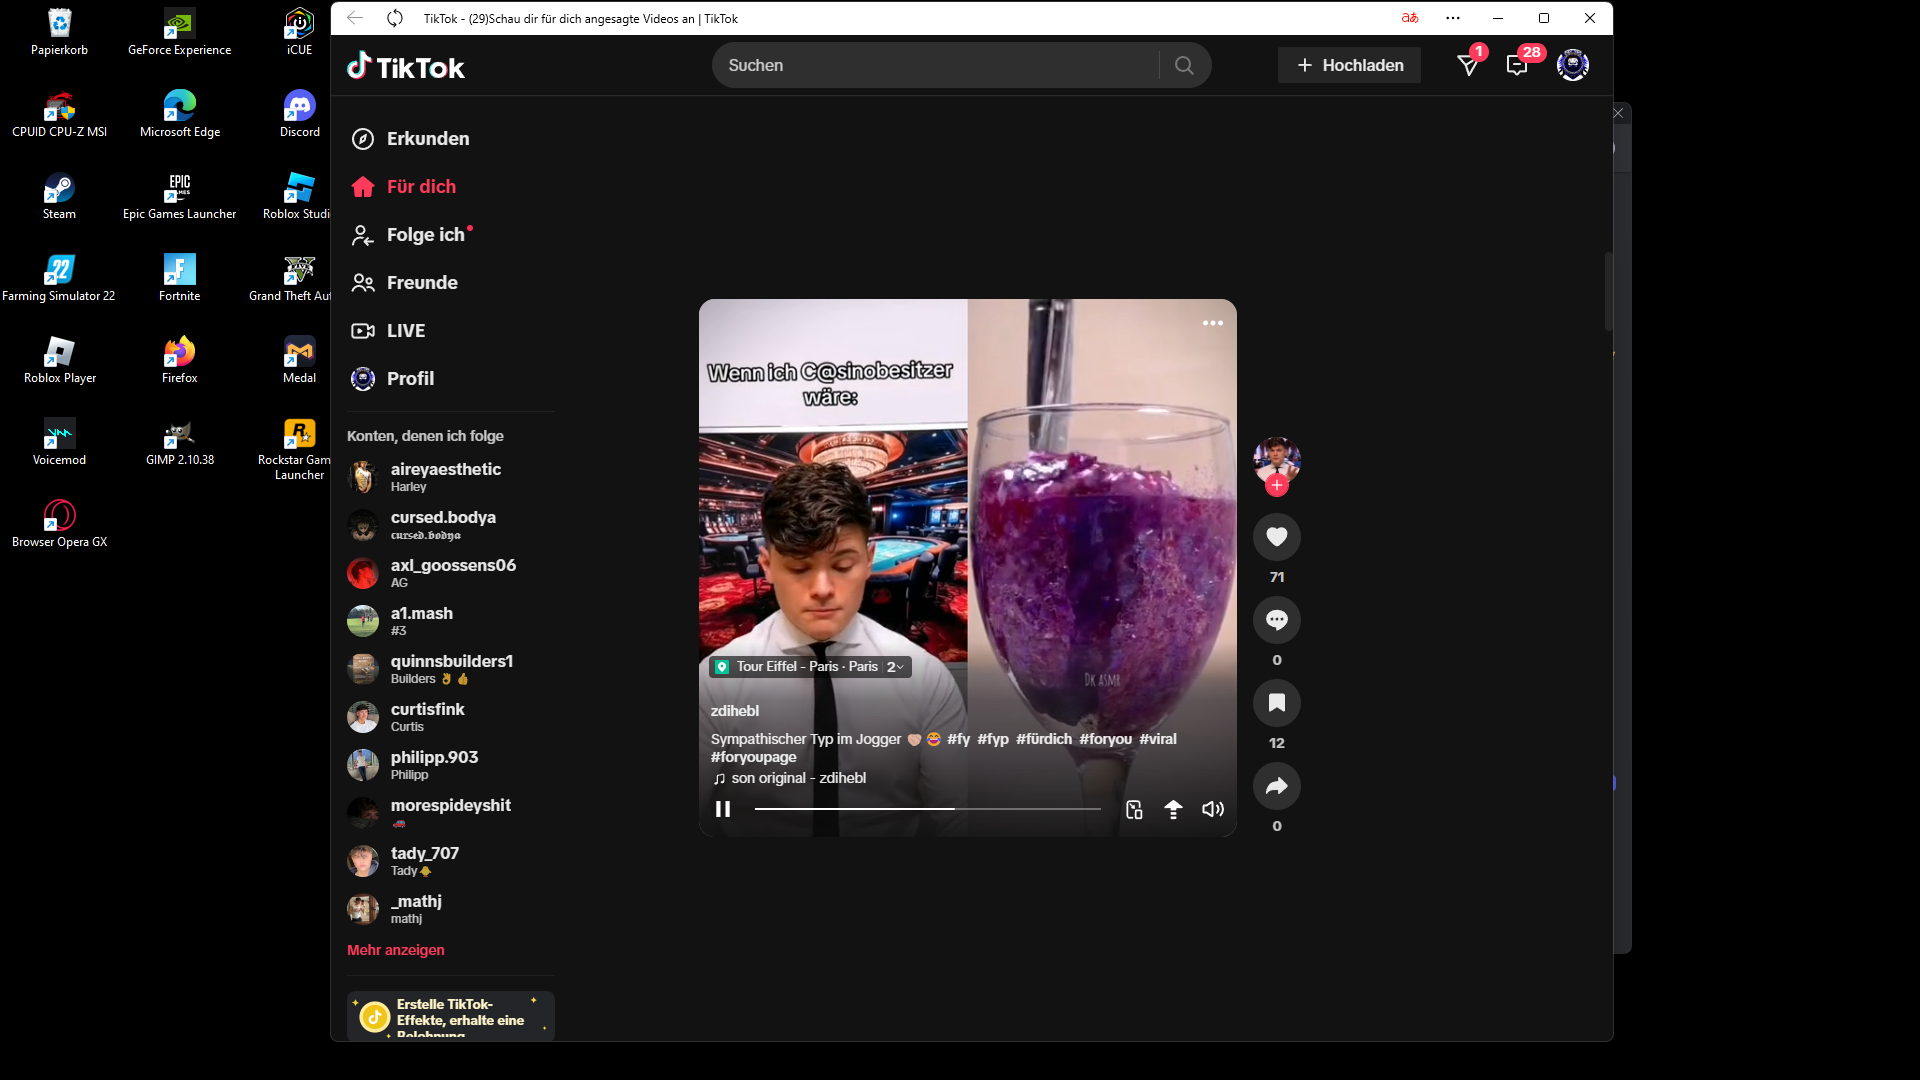The height and width of the screenshot is (1080, 1920).
Task: Open the Papierkorb recycle bin desktop icon
Action: click(x=59, y=32)
